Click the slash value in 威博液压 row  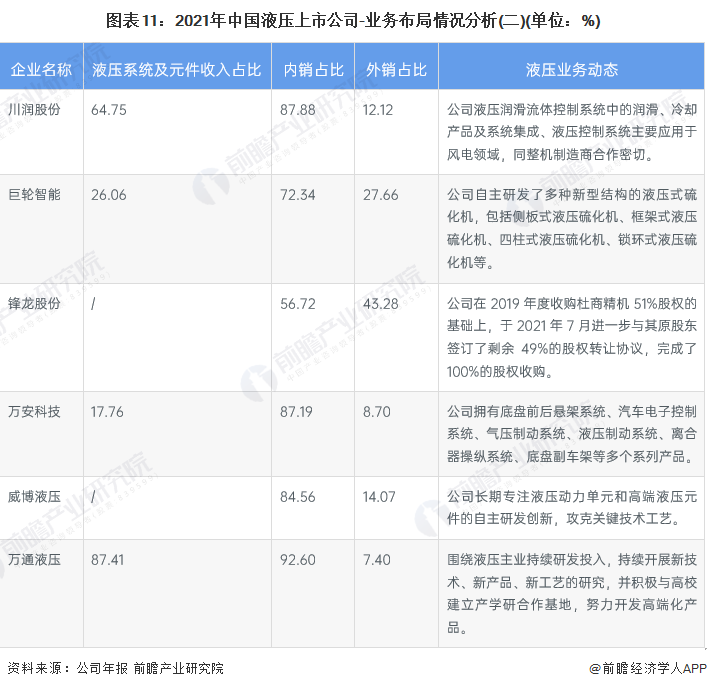click(93, 497)
